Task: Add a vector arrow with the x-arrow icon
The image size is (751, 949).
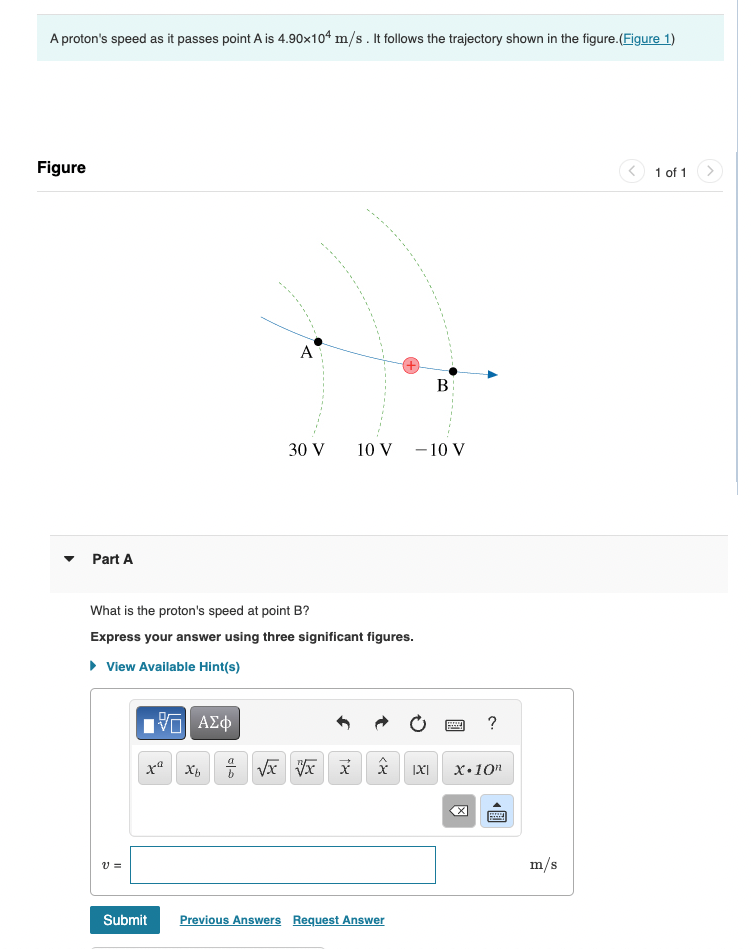Action: [344, 768]
